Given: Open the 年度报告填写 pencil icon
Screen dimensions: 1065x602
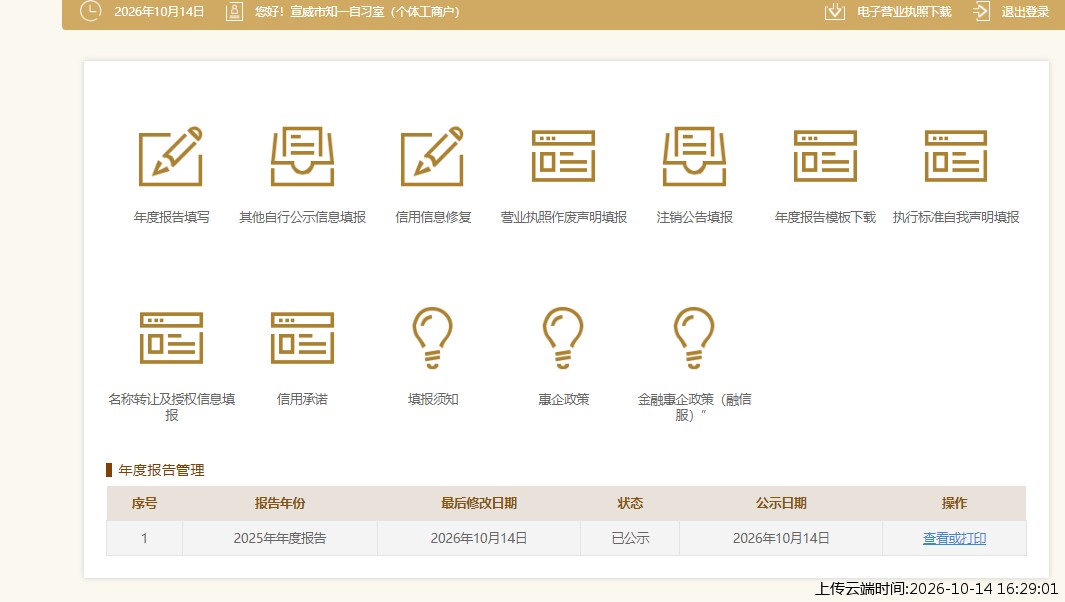Looking at the screenshot, I should 170,156.
